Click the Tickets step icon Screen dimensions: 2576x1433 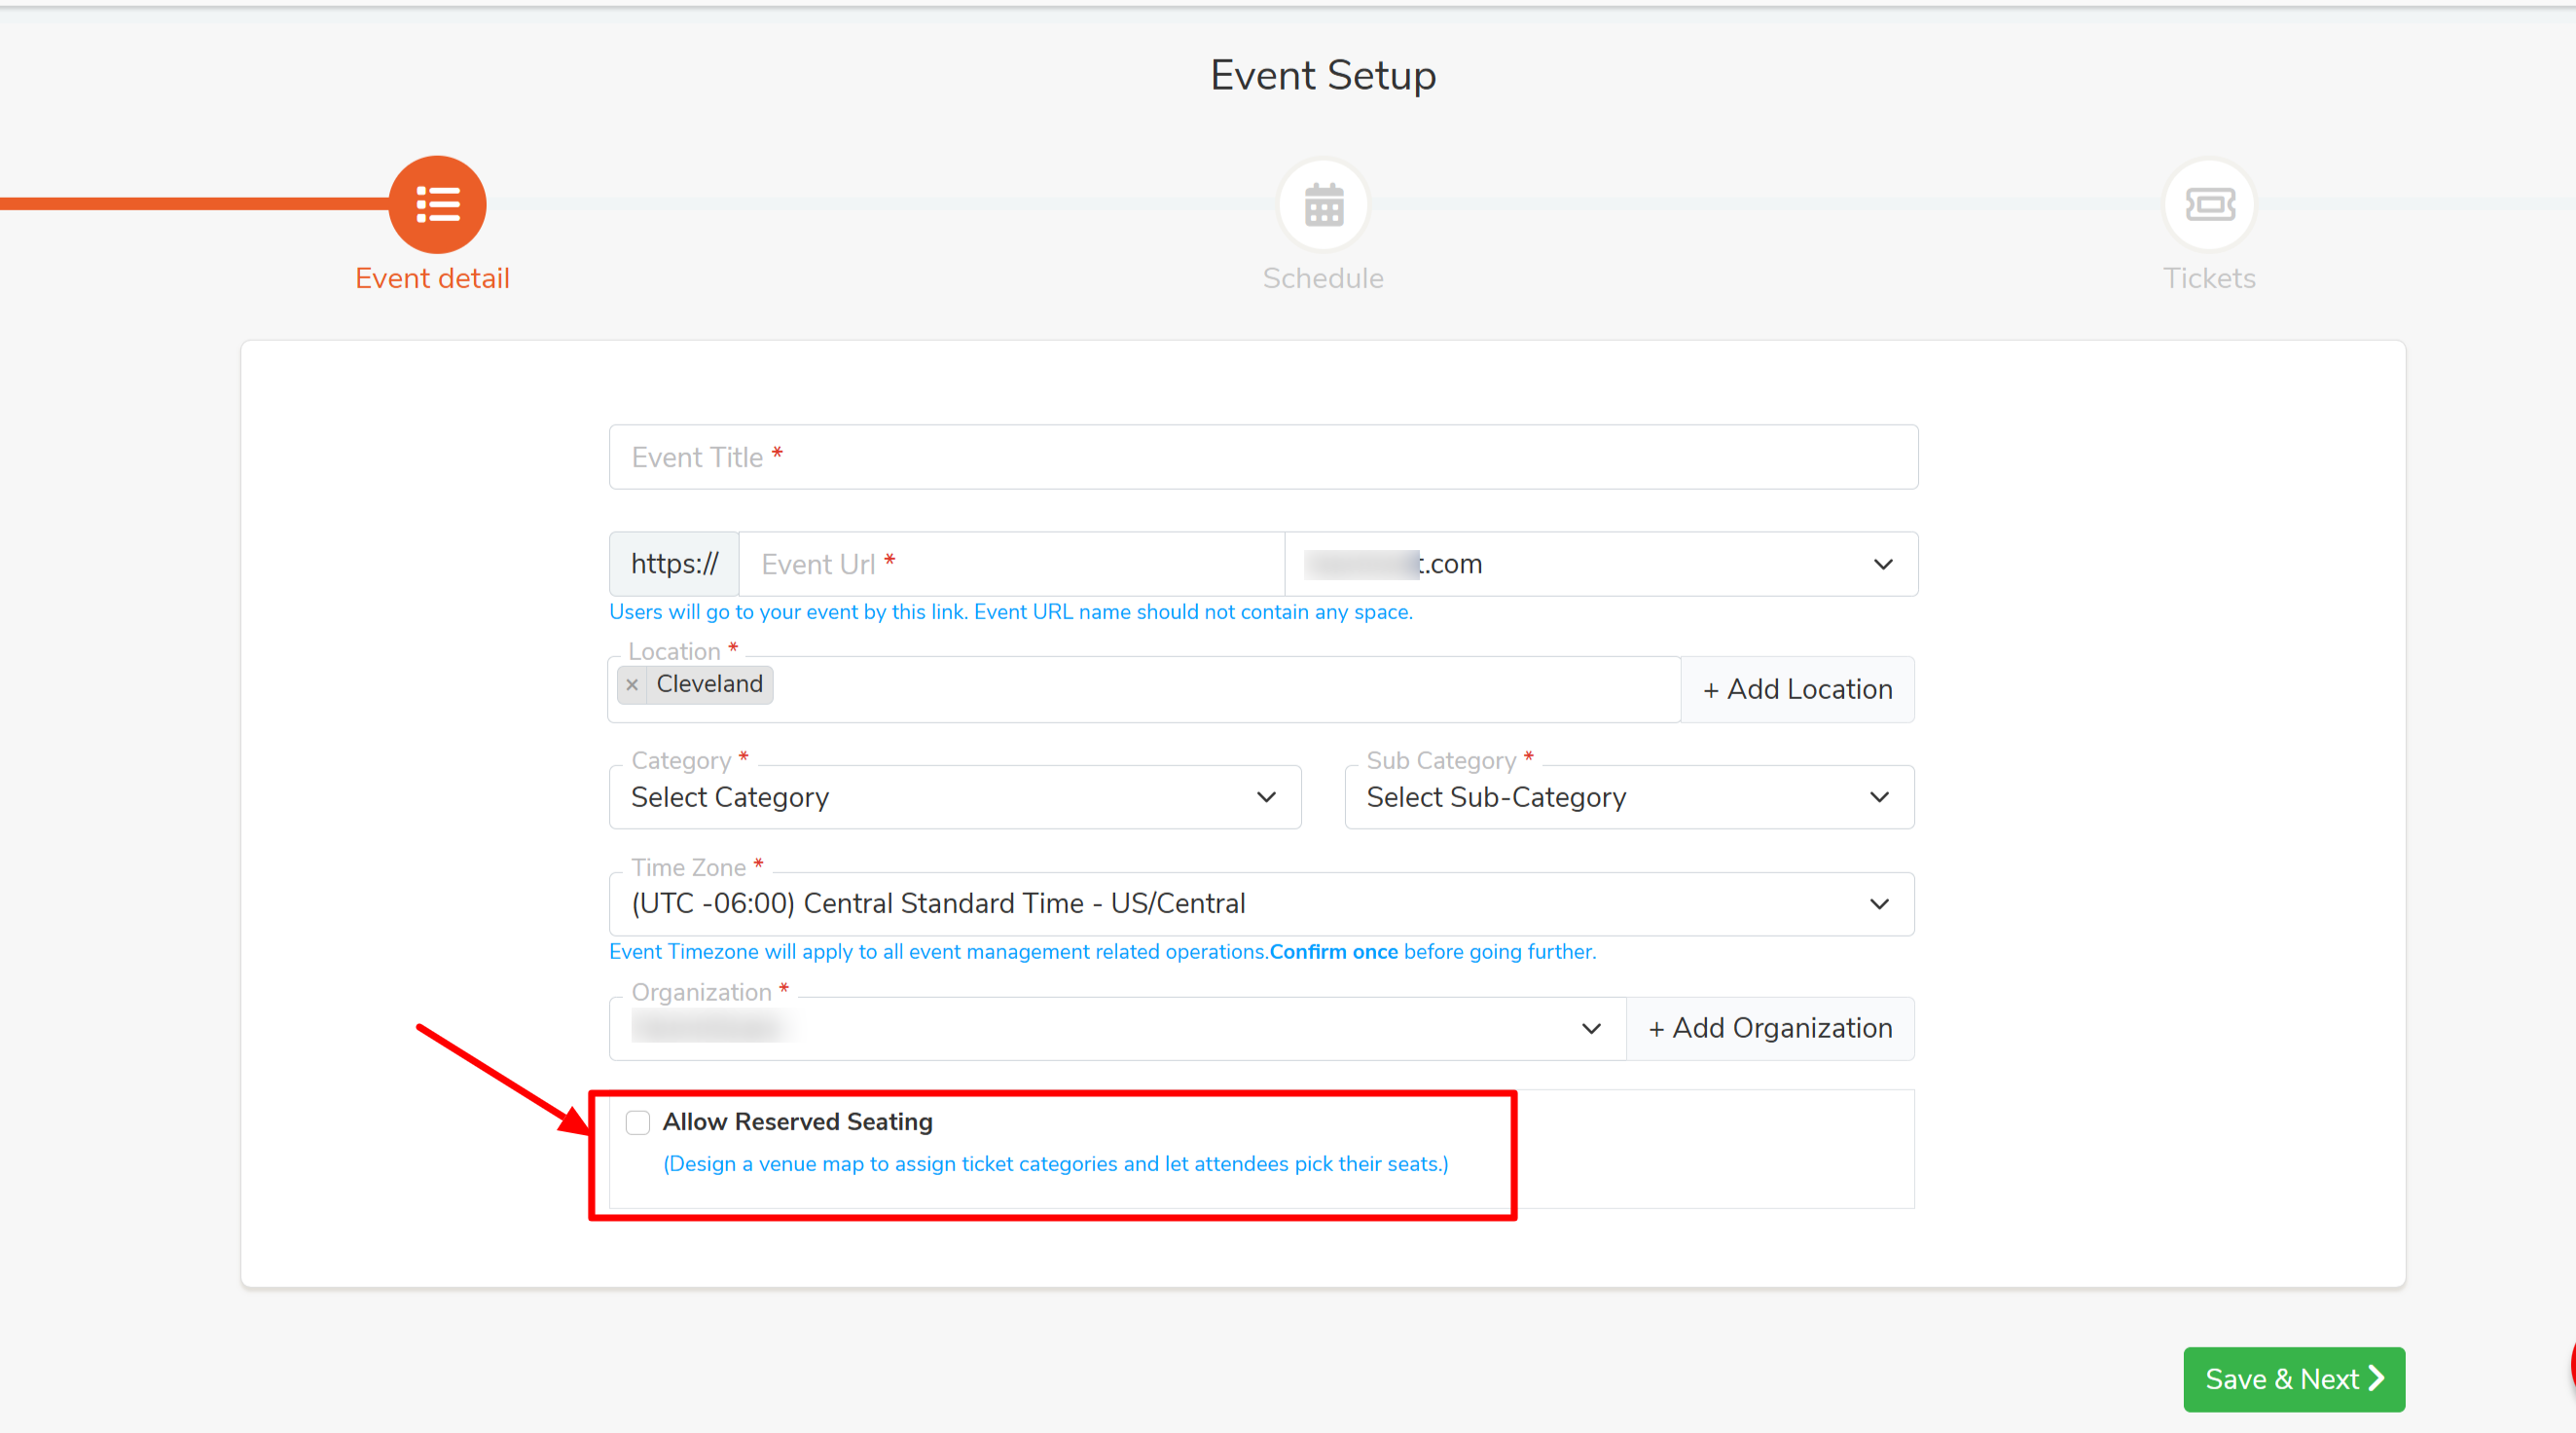(x=2208, y=205)
